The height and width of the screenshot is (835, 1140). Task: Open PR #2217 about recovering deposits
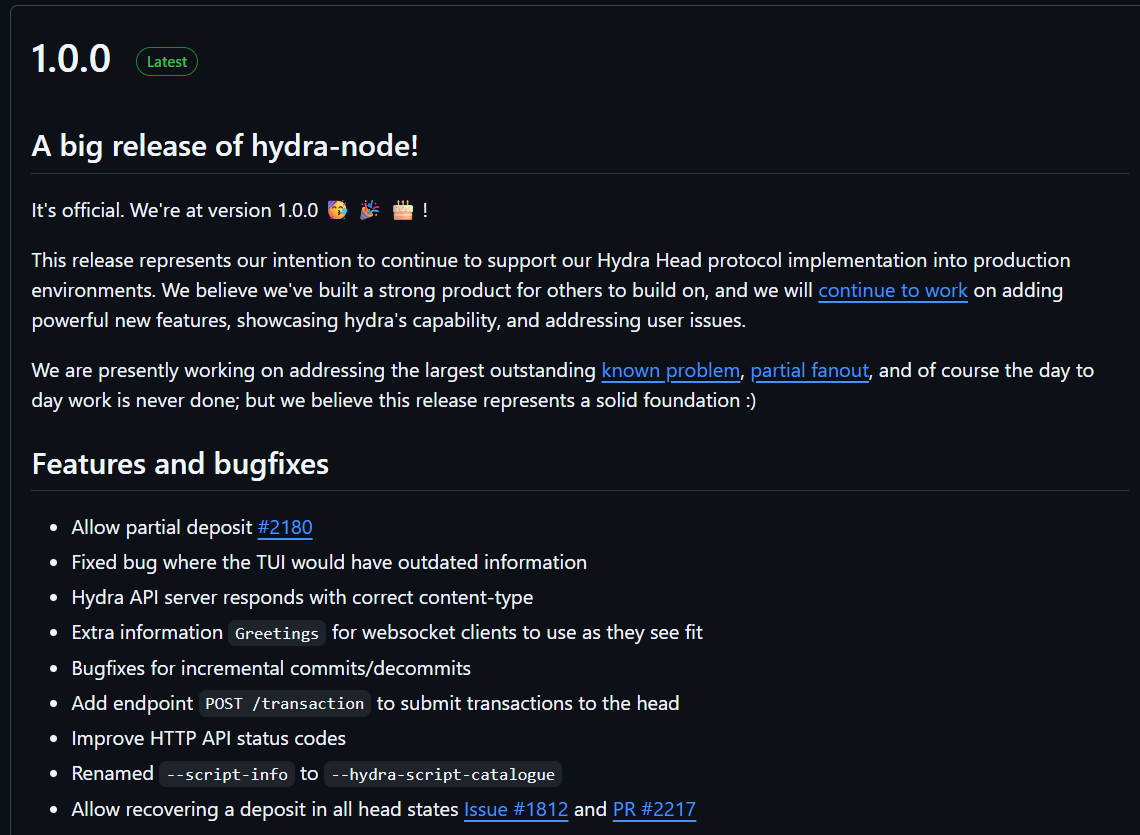[x=654, y=809]
